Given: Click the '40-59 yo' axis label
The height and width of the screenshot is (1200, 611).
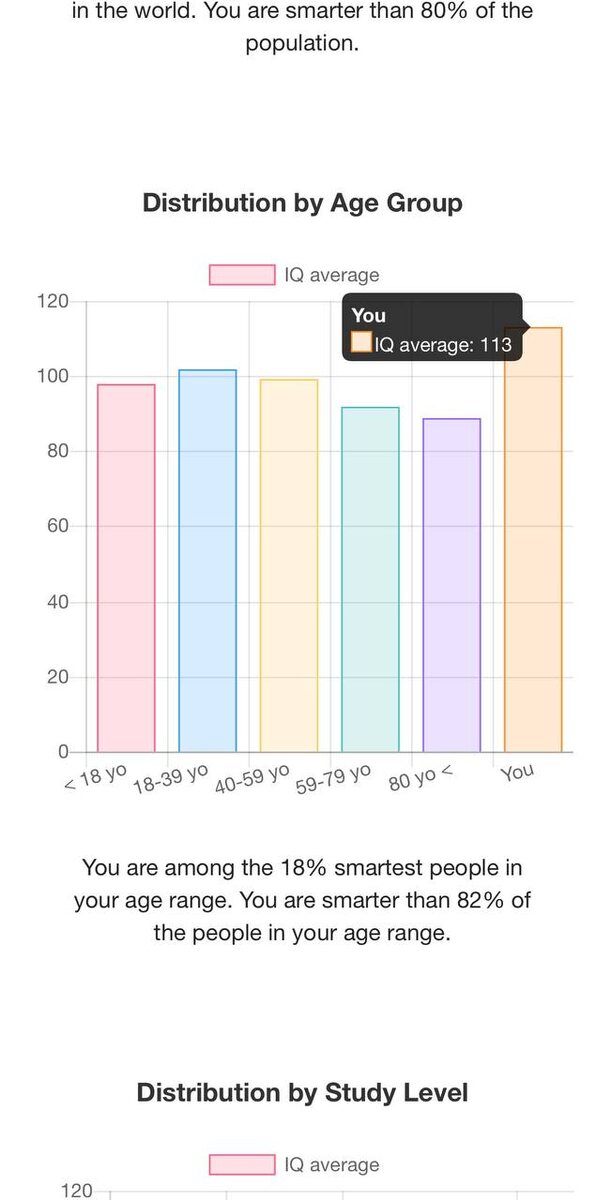Looking at the screenshot, I should [x=251, y=780].
